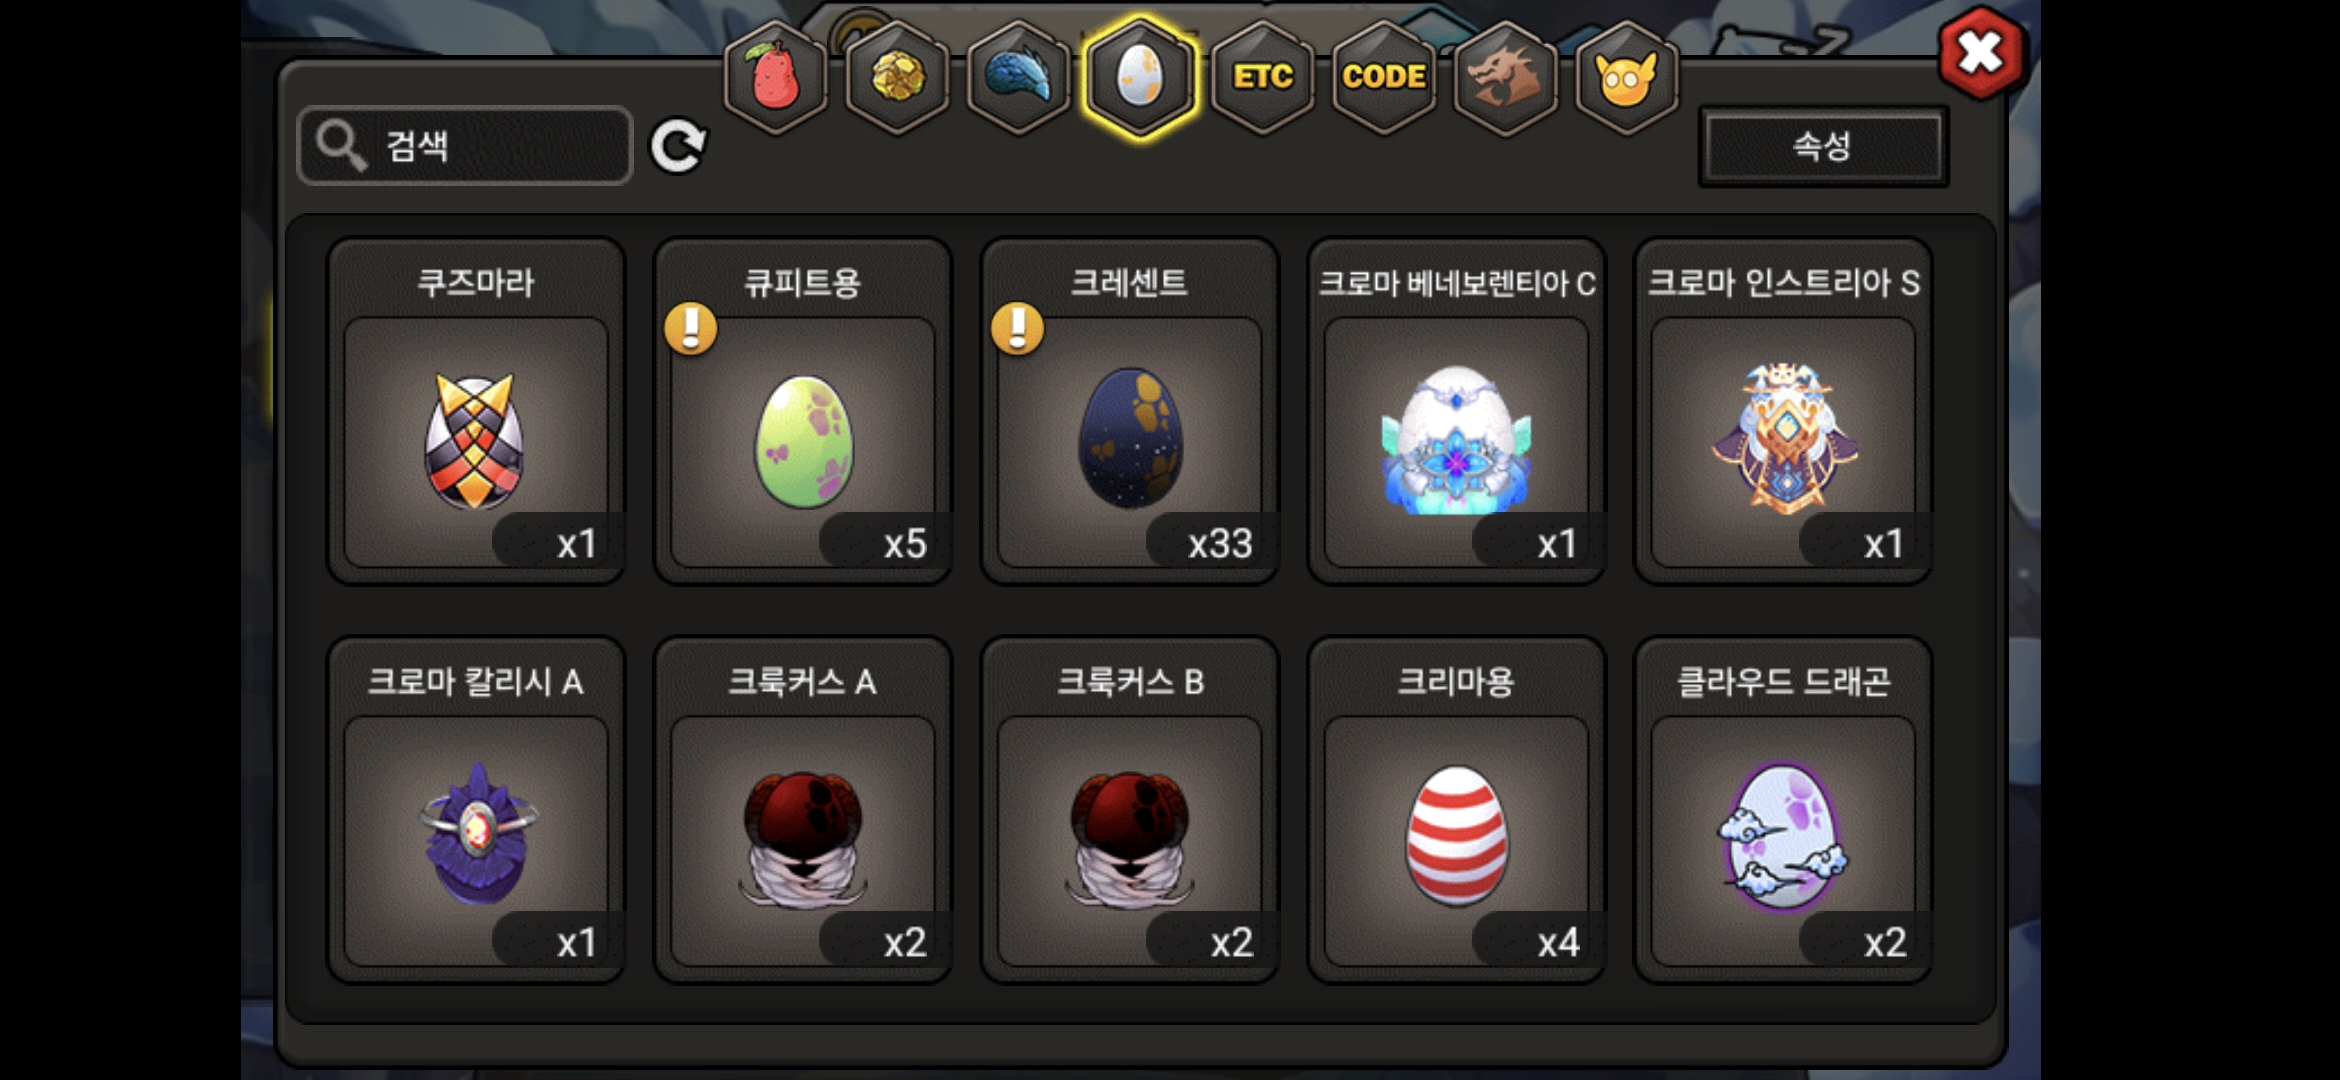Choose the 크로마 인스트리아 S egg

click(1783, 411)
